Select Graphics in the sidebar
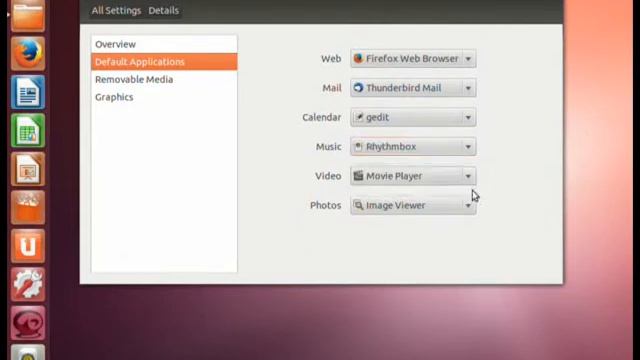 164,97
